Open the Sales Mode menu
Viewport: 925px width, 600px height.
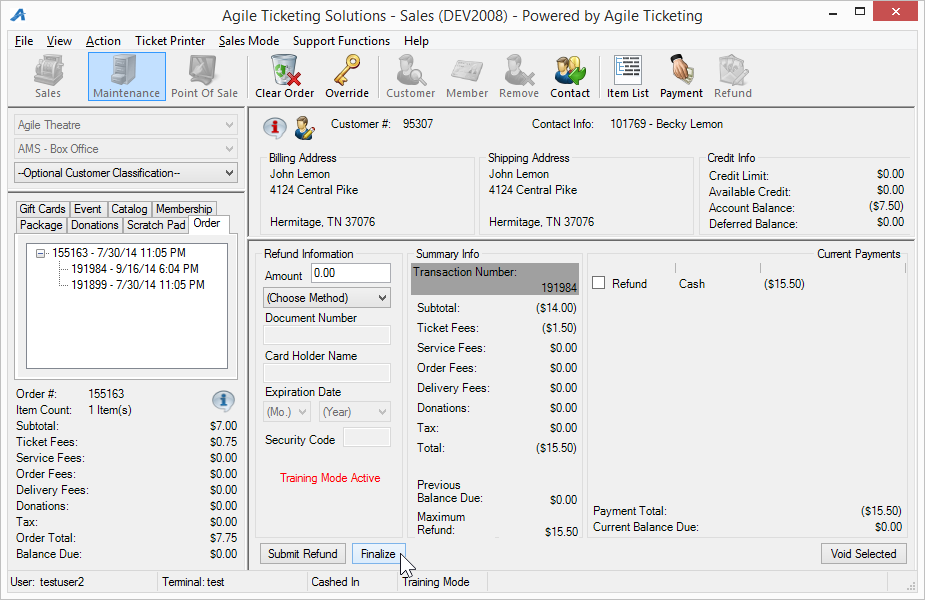tap(249, 41)
